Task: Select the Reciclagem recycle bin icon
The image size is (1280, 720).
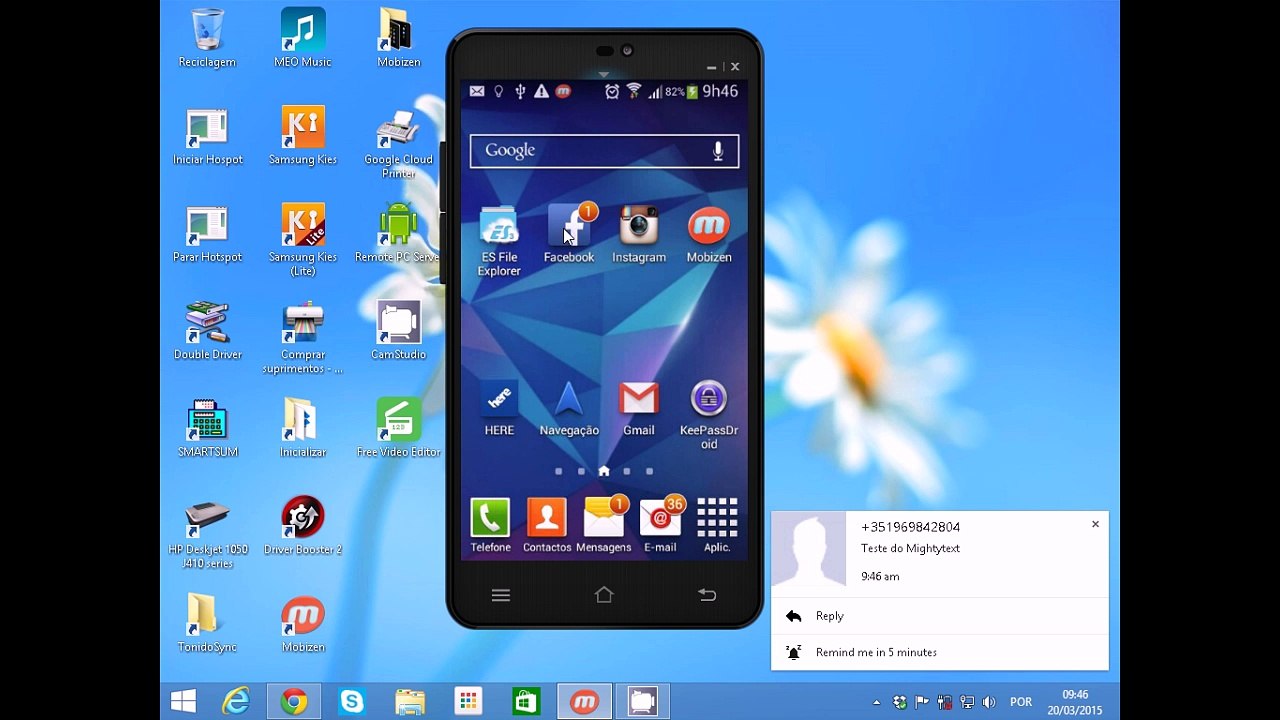Action: point(207,38)
